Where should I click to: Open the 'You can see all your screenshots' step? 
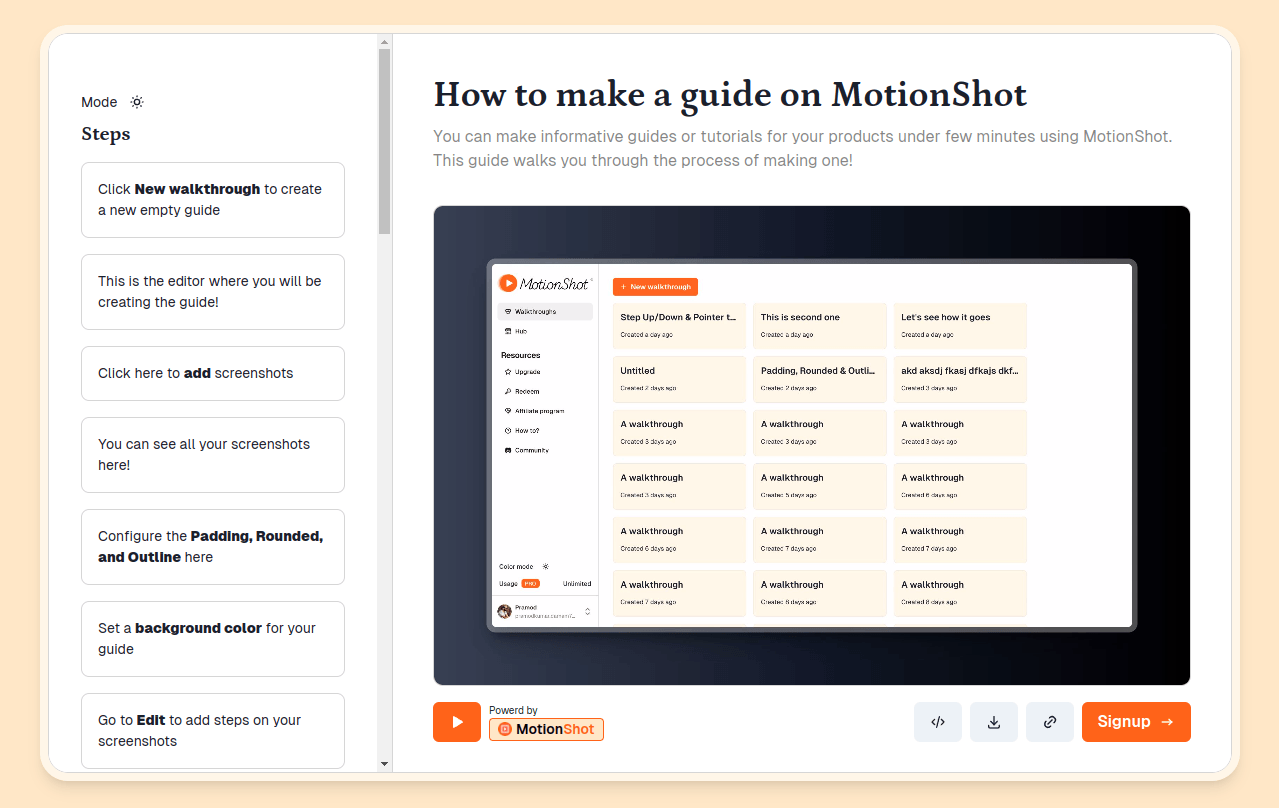(x=213, y=455)
